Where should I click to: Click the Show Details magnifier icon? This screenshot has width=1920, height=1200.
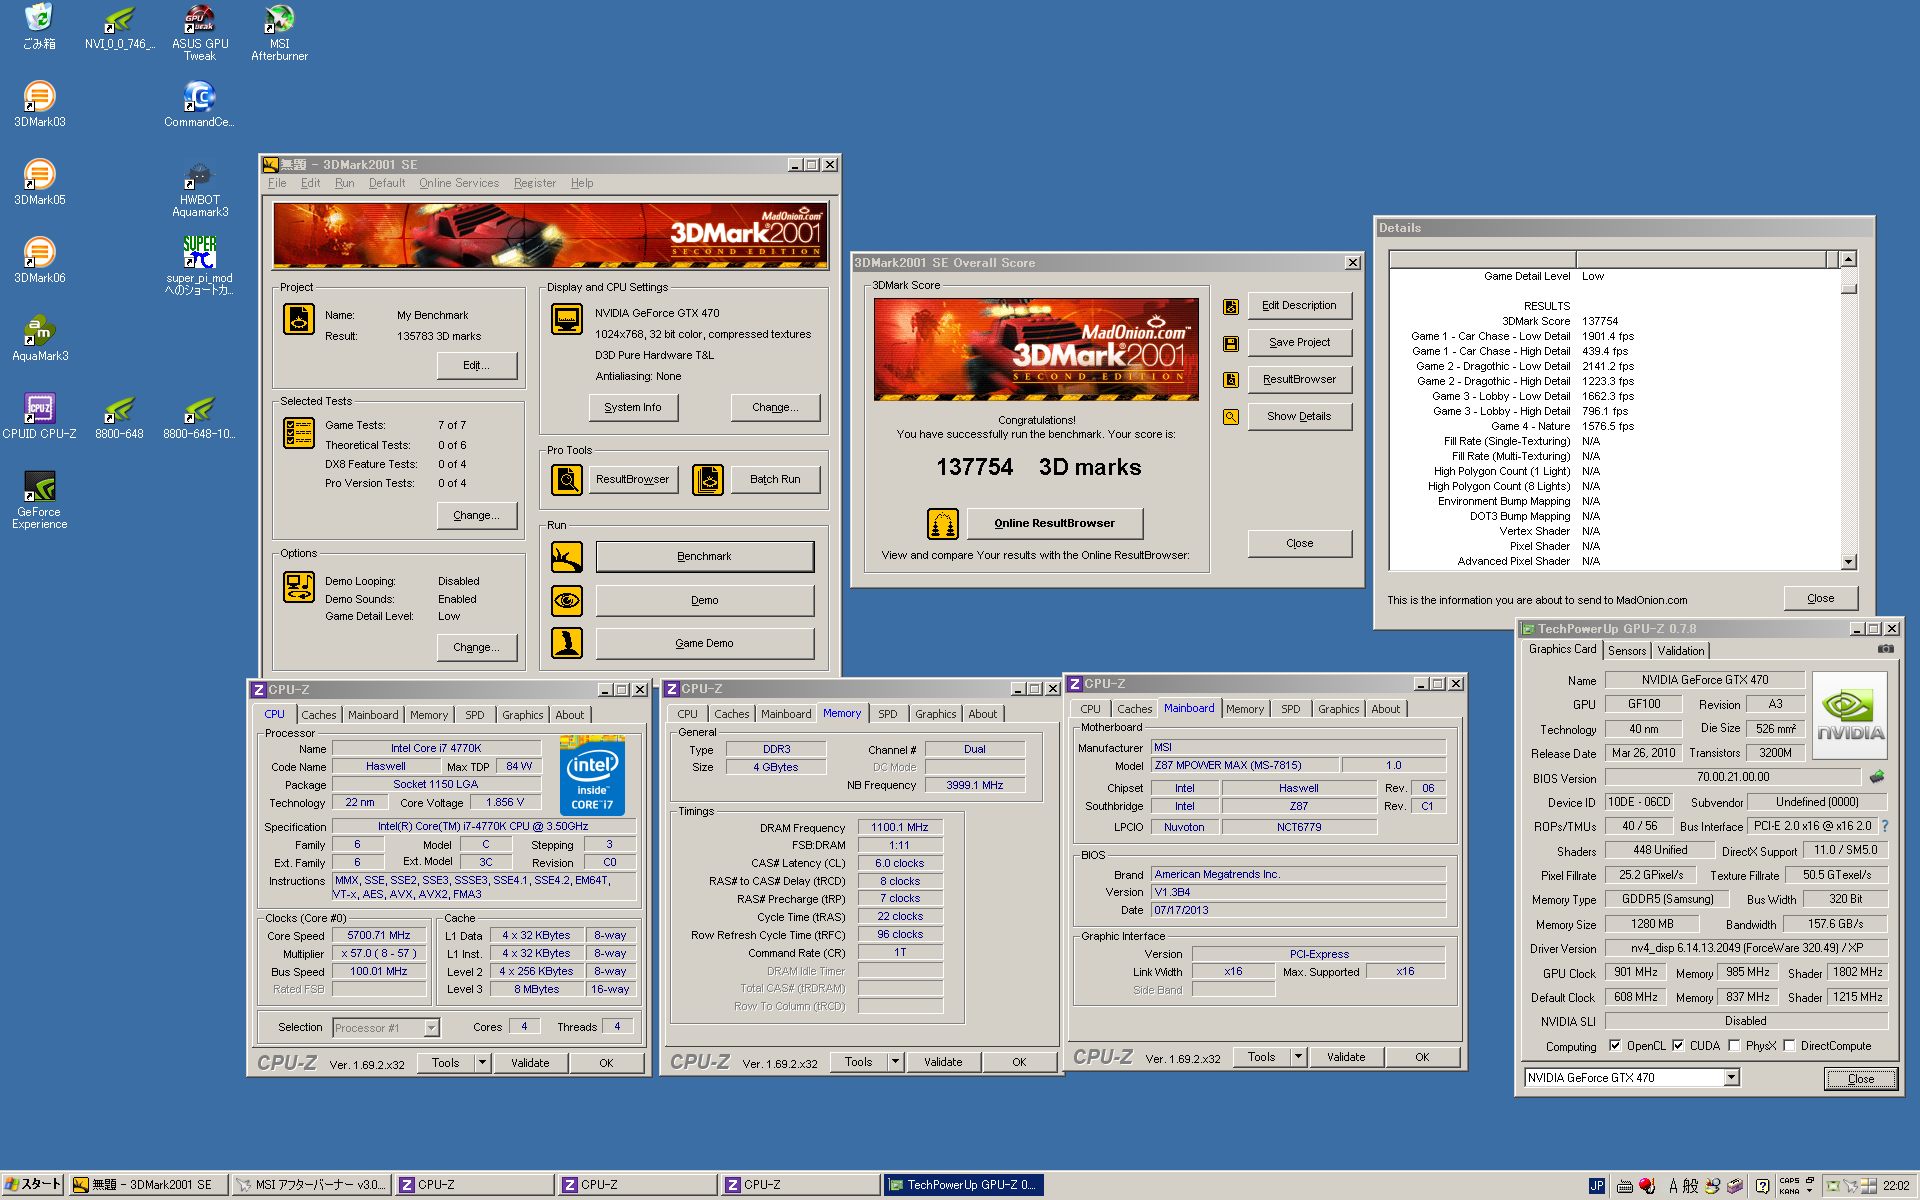pos(1231,417)
